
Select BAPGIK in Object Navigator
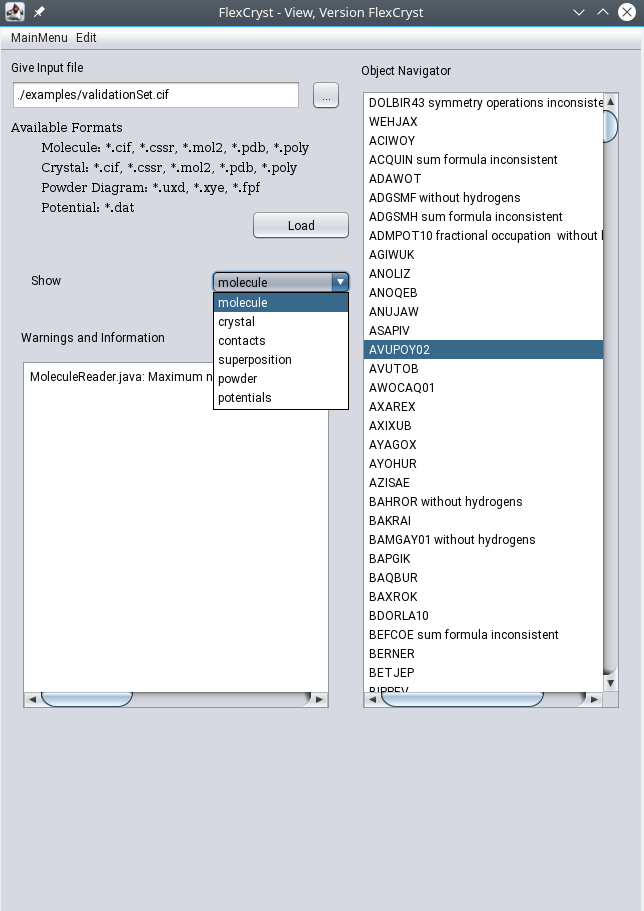(x=484, y=559)
